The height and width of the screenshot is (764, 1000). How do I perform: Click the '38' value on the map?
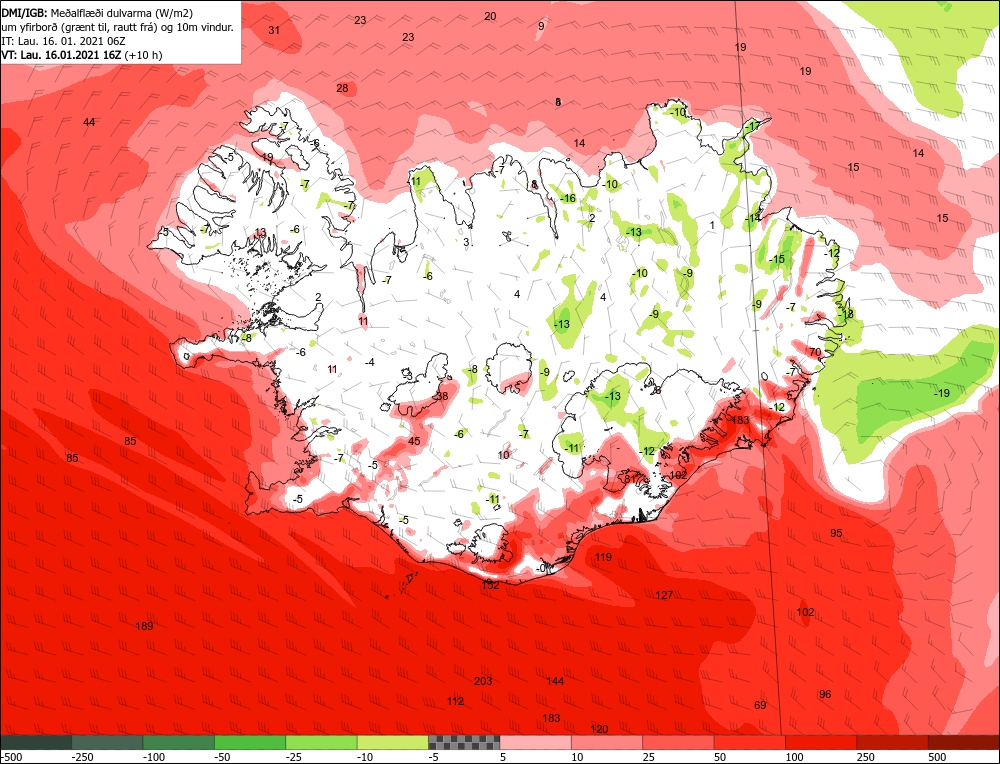(x=443, y=396)
